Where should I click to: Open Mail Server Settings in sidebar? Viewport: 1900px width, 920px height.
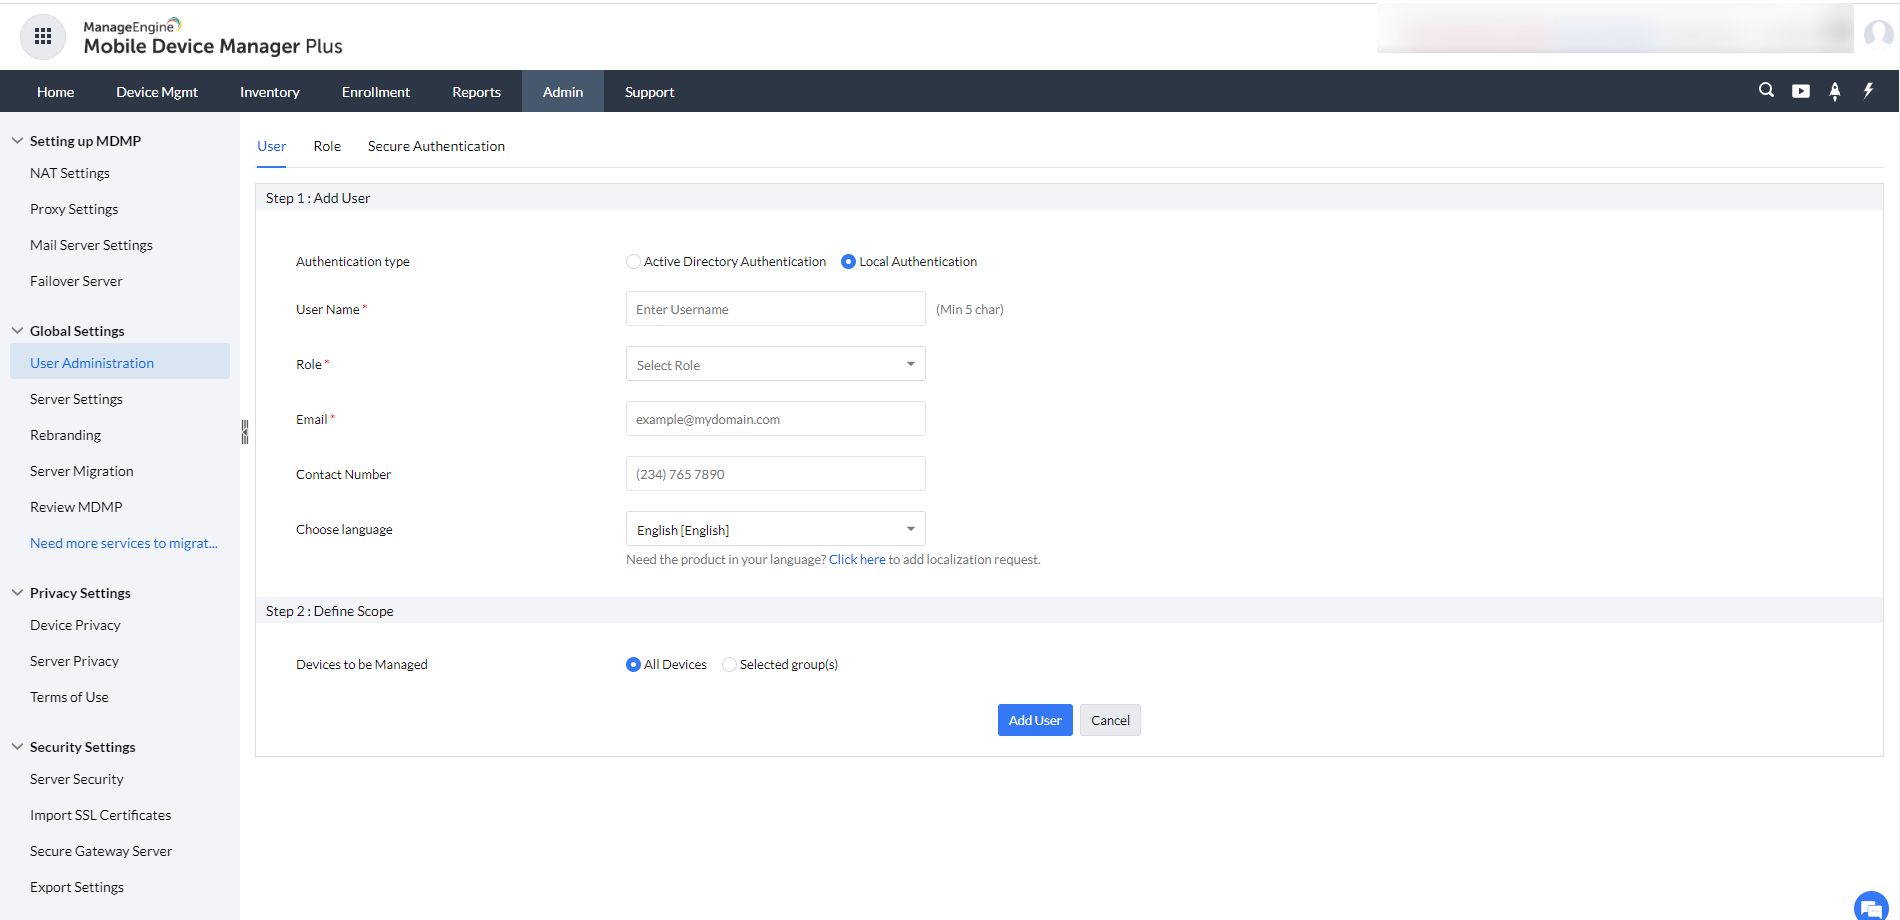(91, 245)
